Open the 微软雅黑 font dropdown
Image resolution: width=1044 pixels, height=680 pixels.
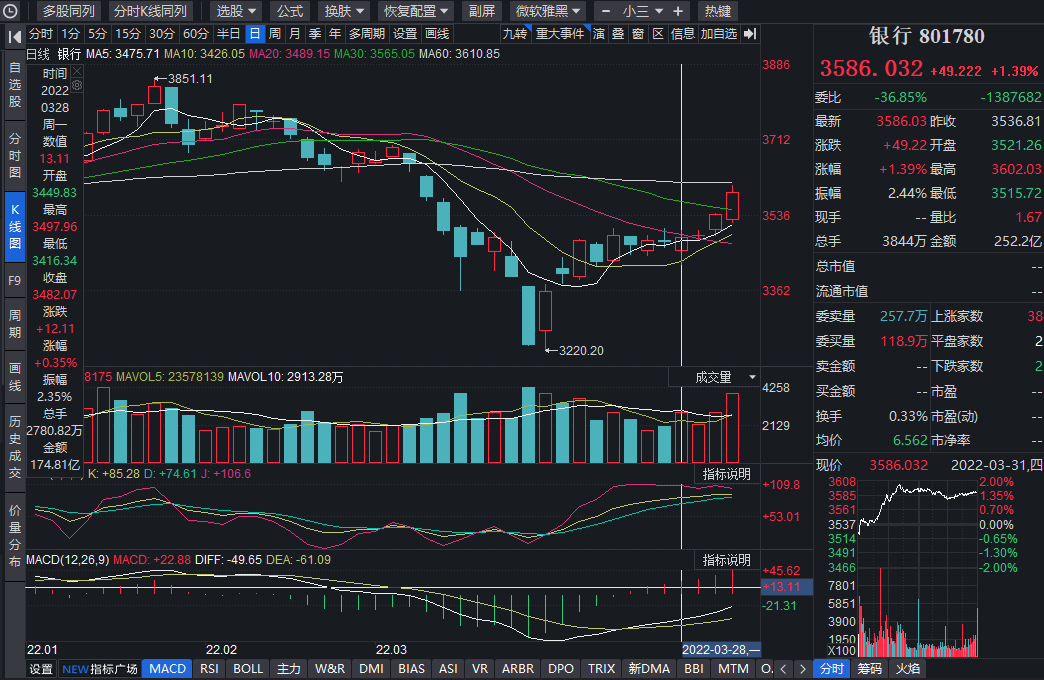pyautogui.click(x=547, y=11)
